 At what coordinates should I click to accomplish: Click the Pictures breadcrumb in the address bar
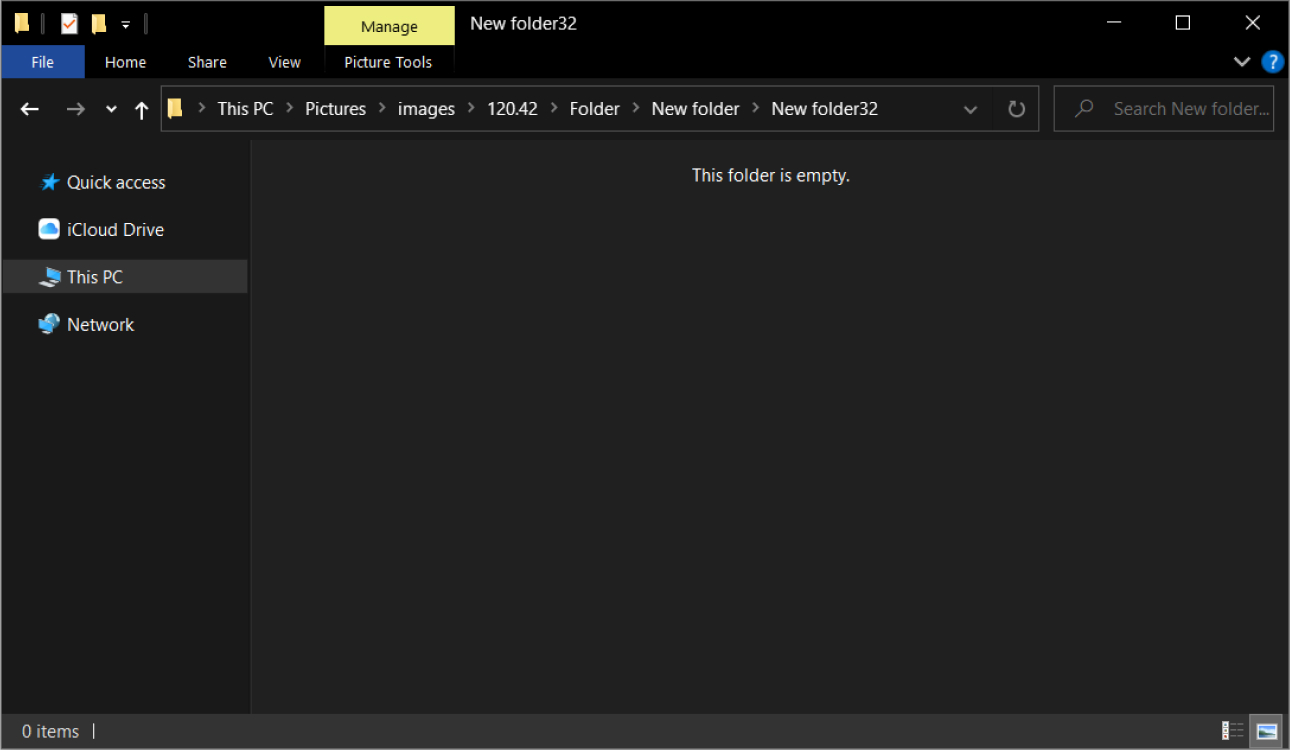coord(335,108)
